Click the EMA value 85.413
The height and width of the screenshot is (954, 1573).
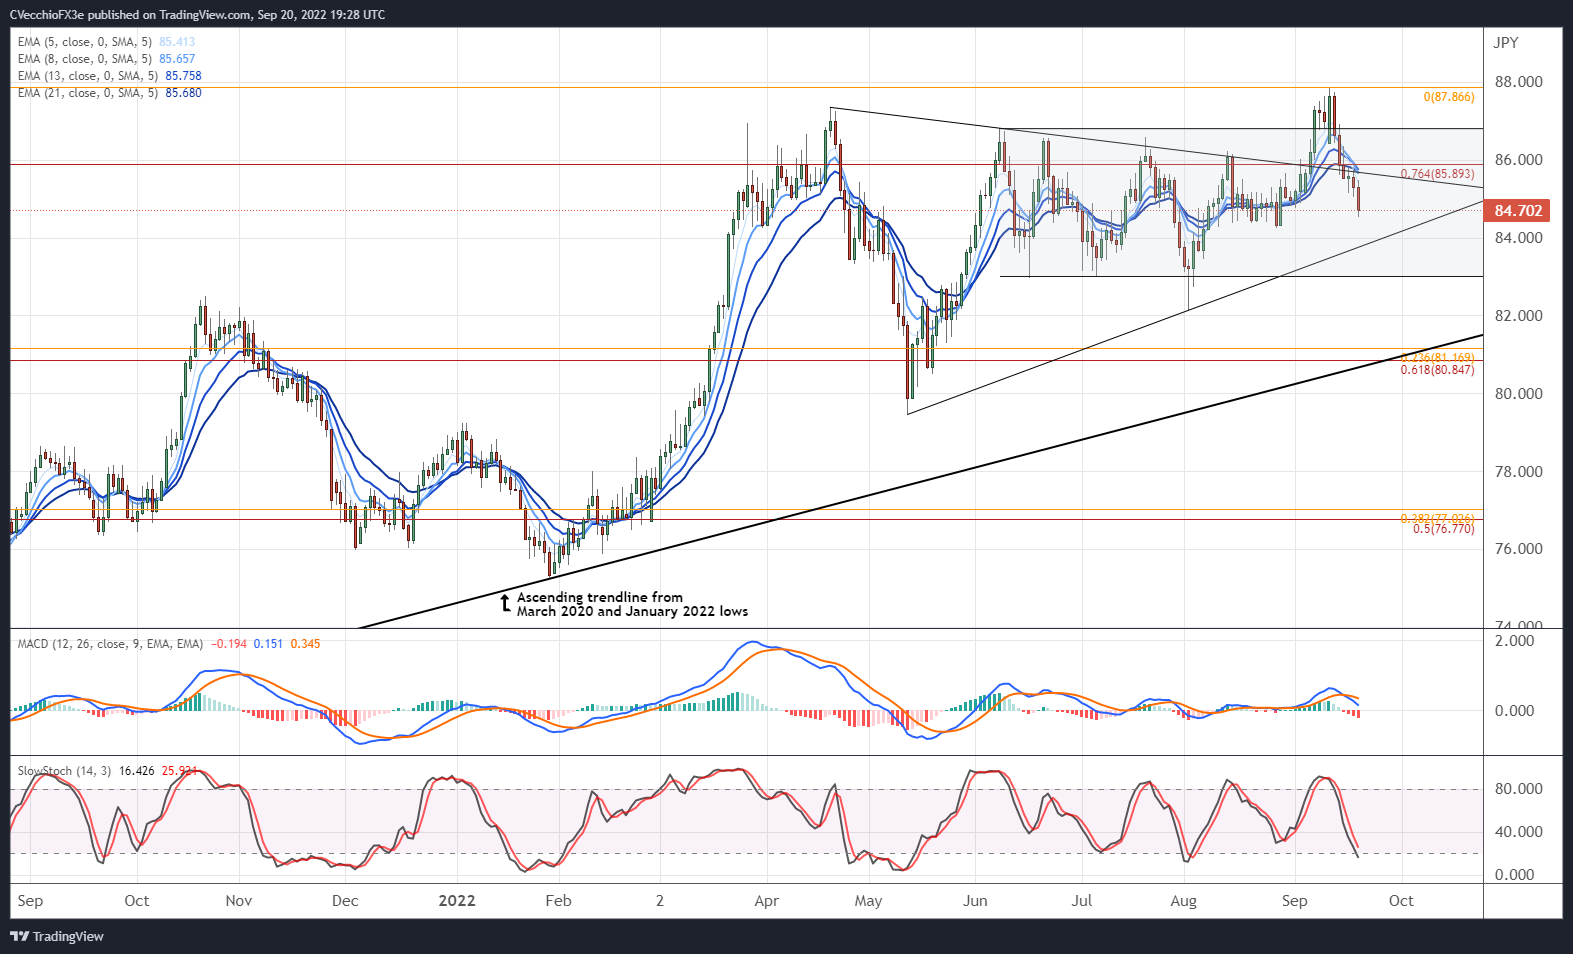tap(177, 42)
